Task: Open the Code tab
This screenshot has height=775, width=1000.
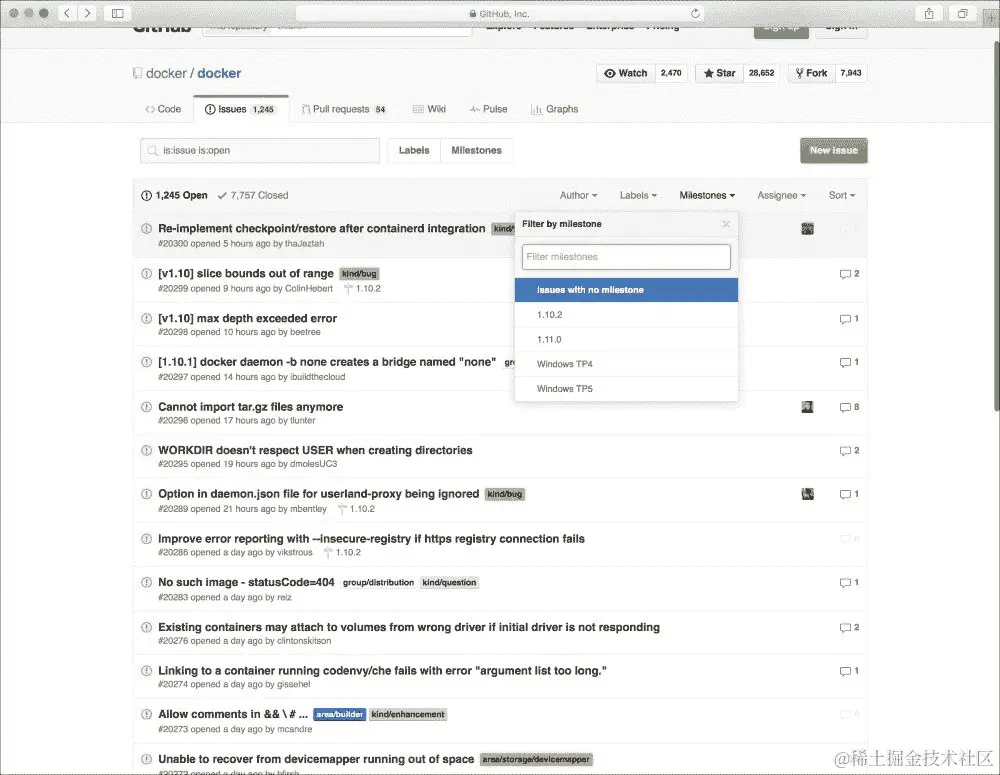Action: point(163,108)
